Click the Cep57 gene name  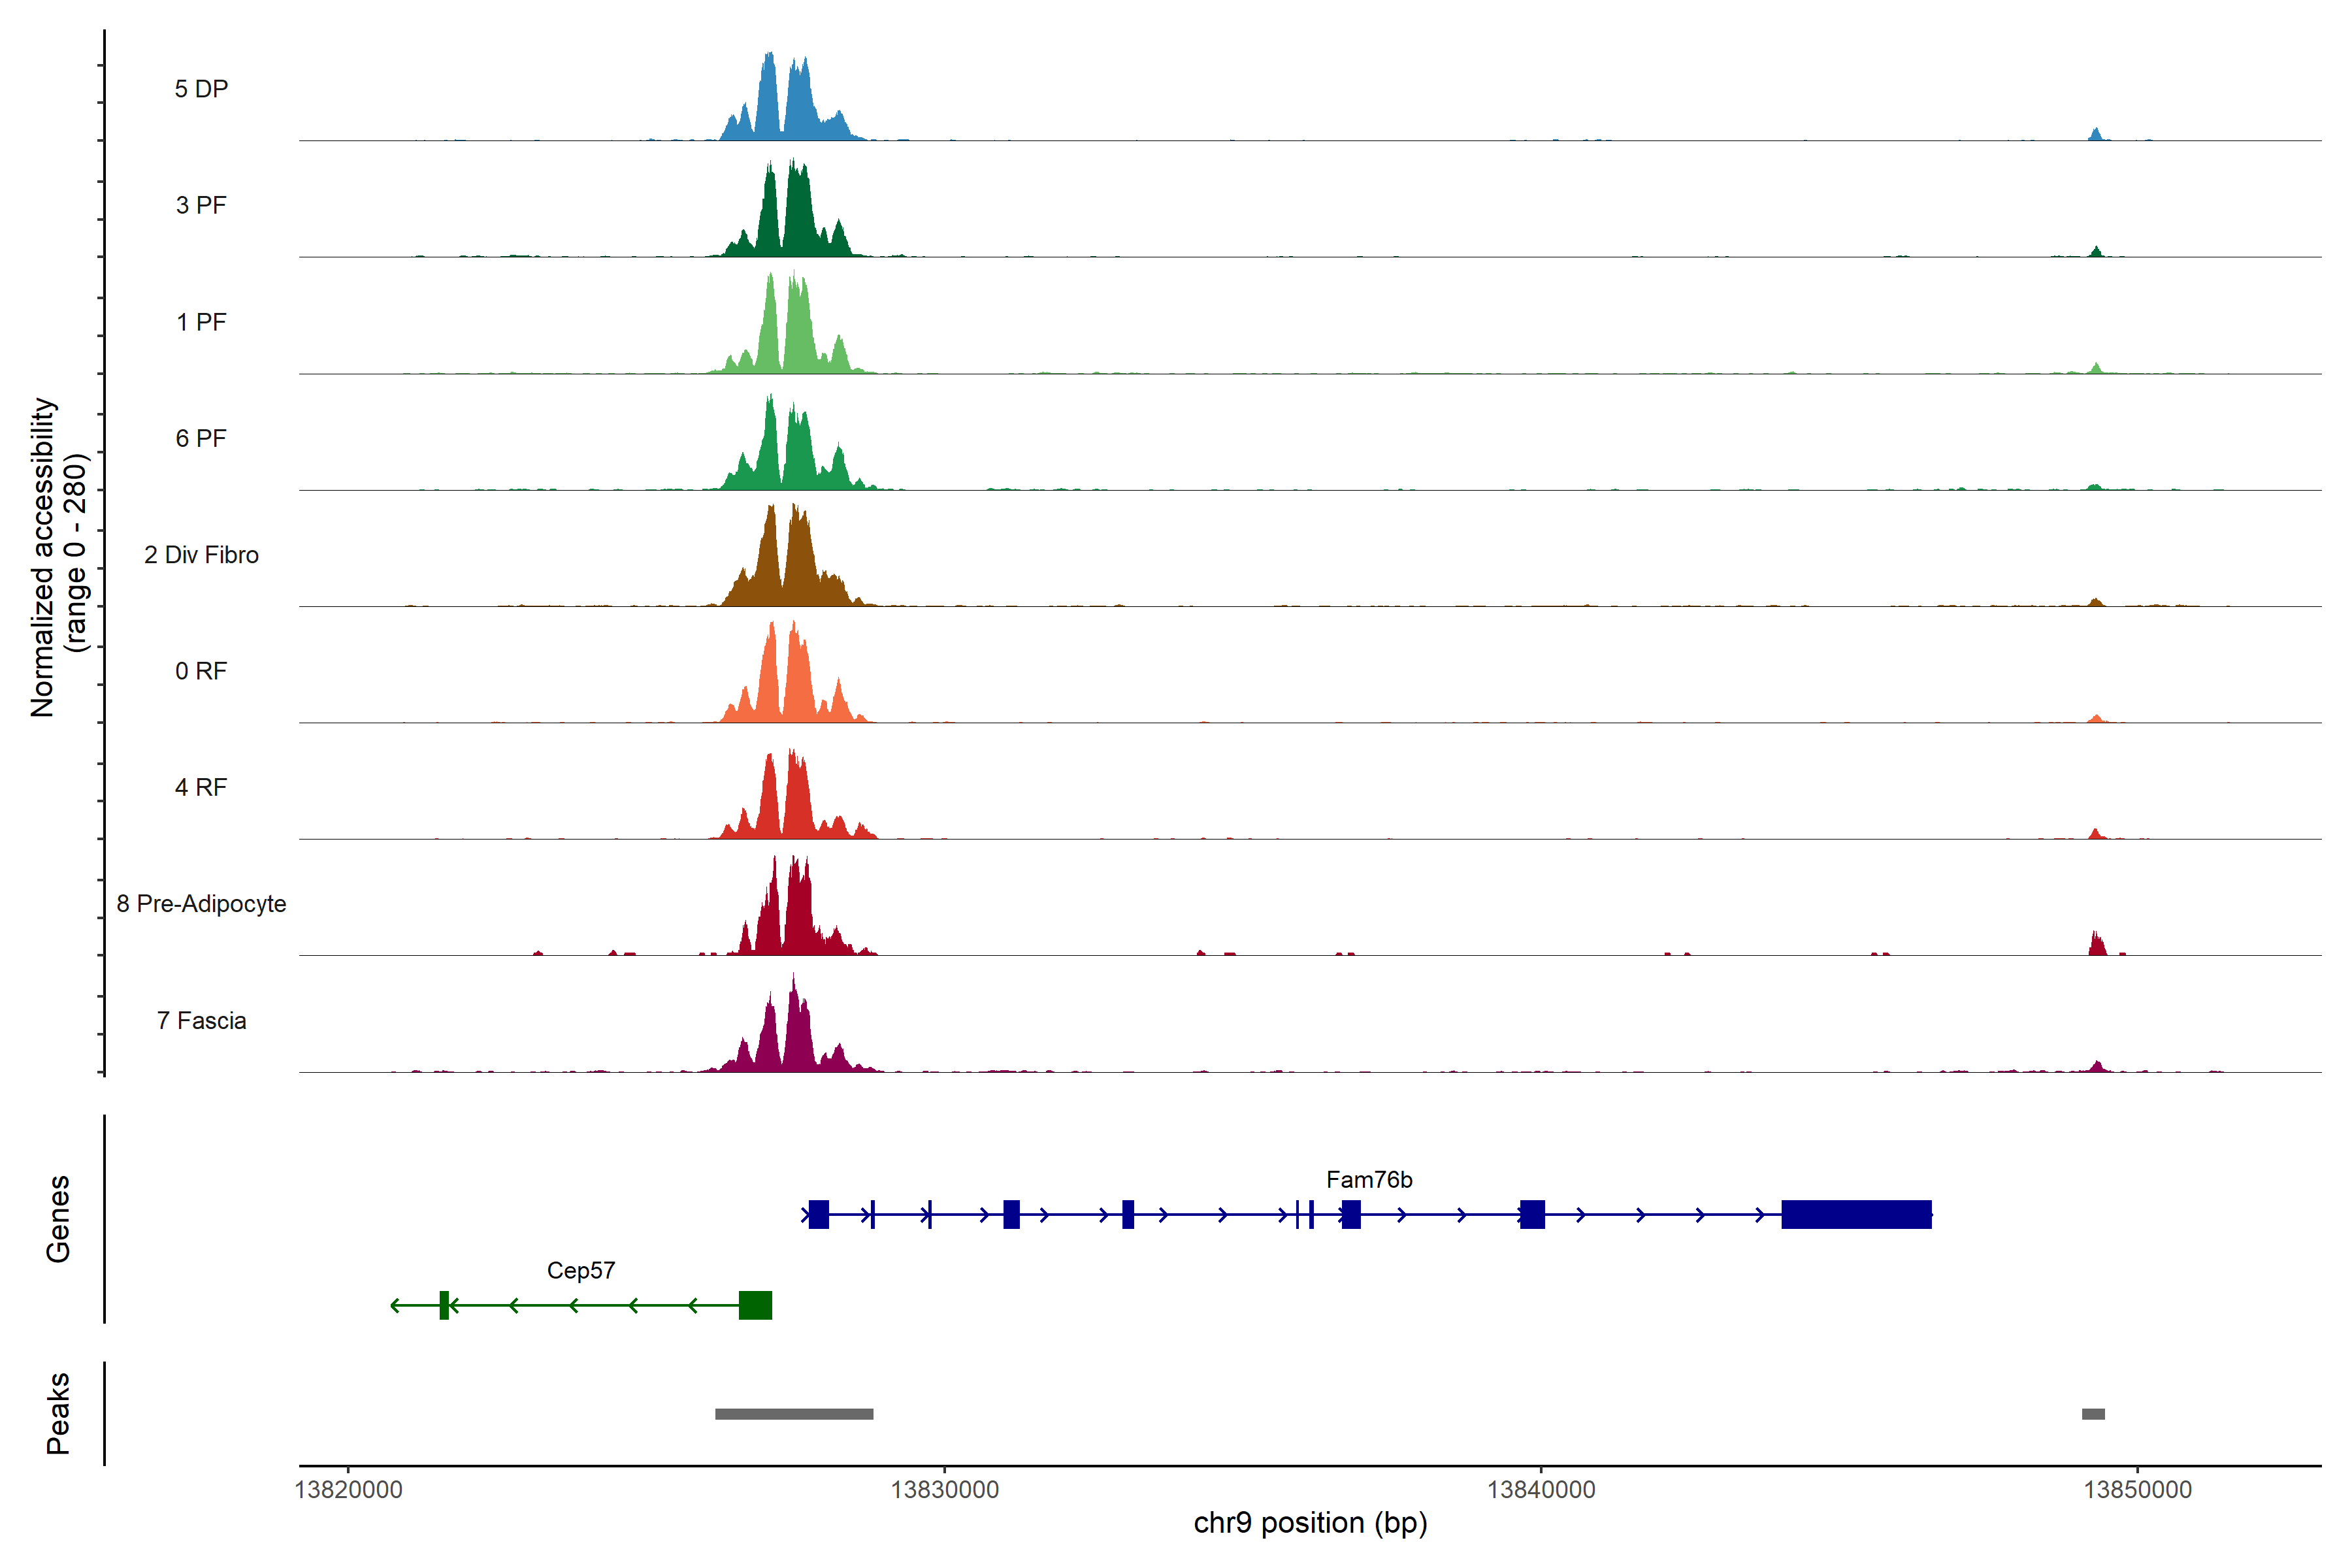click(x=581, y=1270)
